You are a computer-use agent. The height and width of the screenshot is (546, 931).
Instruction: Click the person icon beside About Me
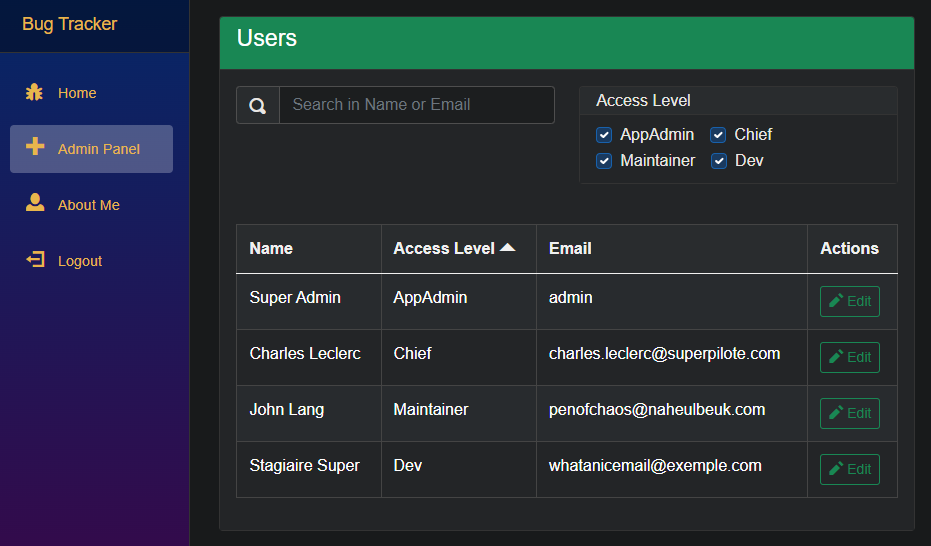(35, 202)
